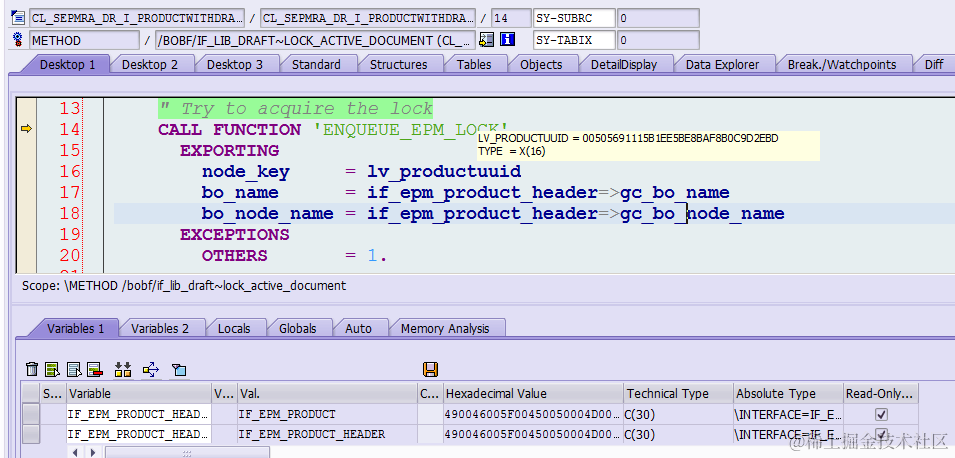
Task: Click variable lv_productuuid on line 16
Action: point(443,172)
